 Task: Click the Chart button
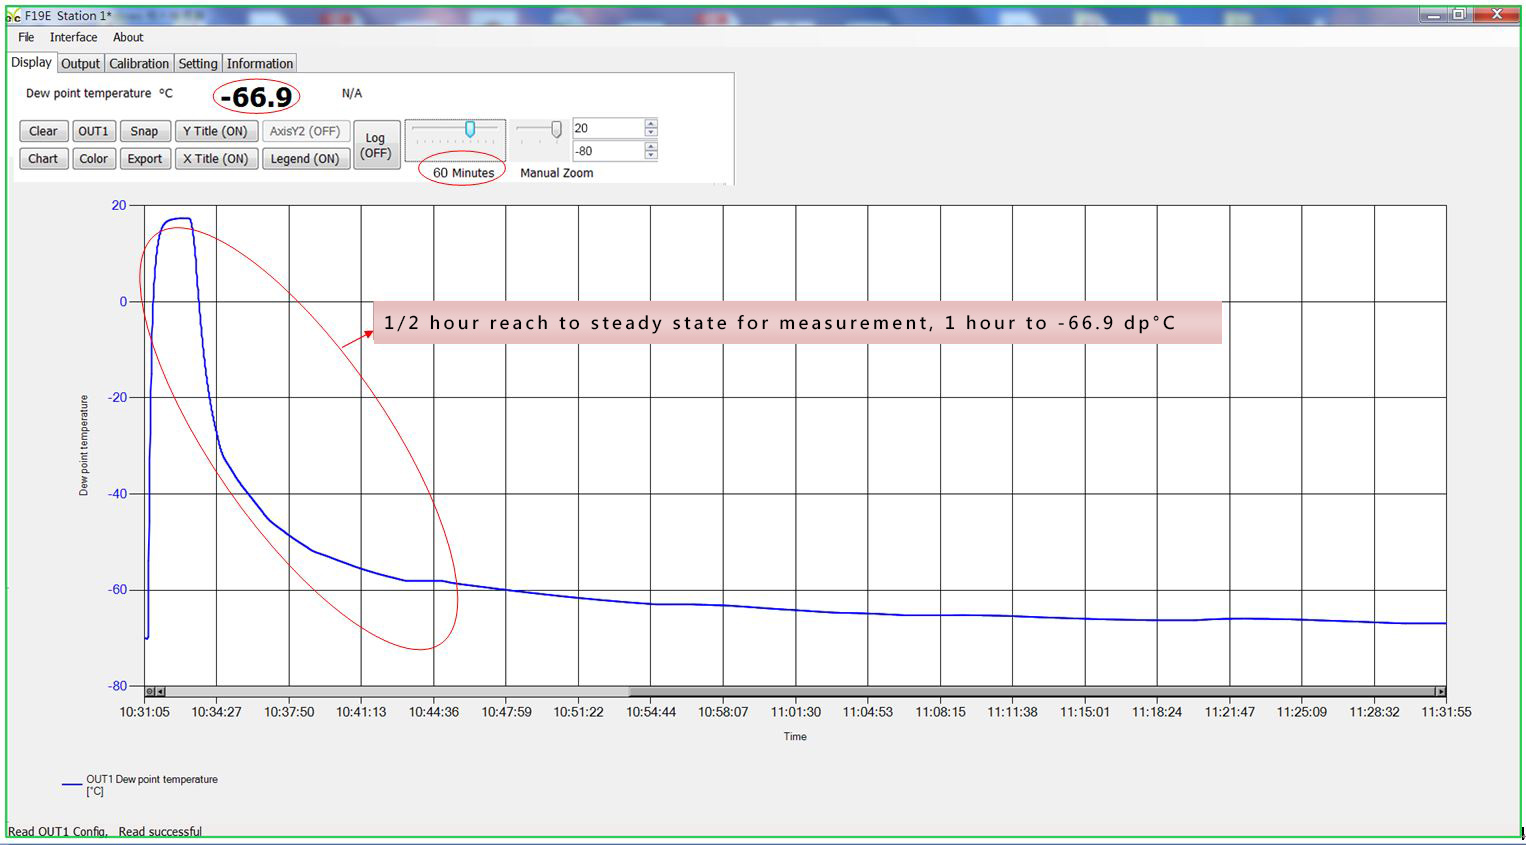click(x=43, y=159)
